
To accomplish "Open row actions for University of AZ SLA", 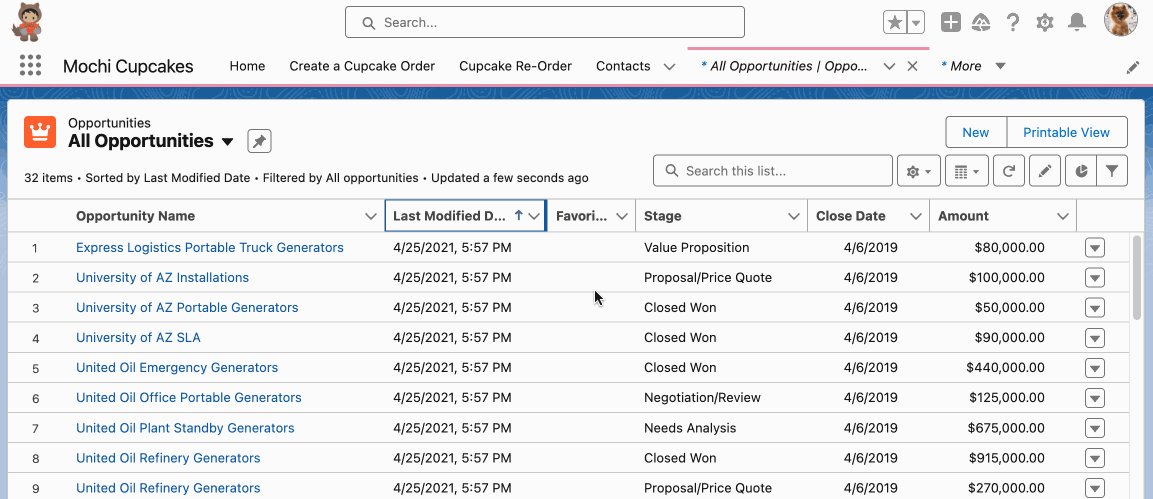I will (x=1095, y=338).
